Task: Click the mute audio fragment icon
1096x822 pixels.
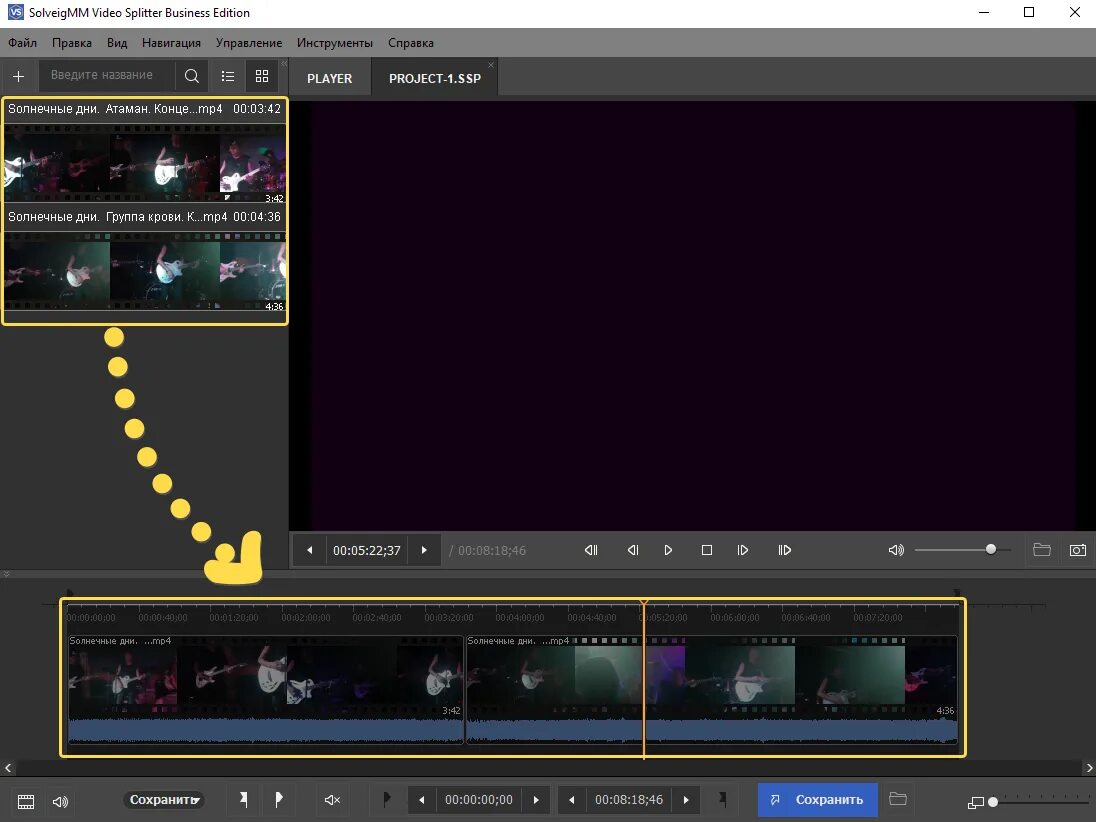Action: [333, 800]
